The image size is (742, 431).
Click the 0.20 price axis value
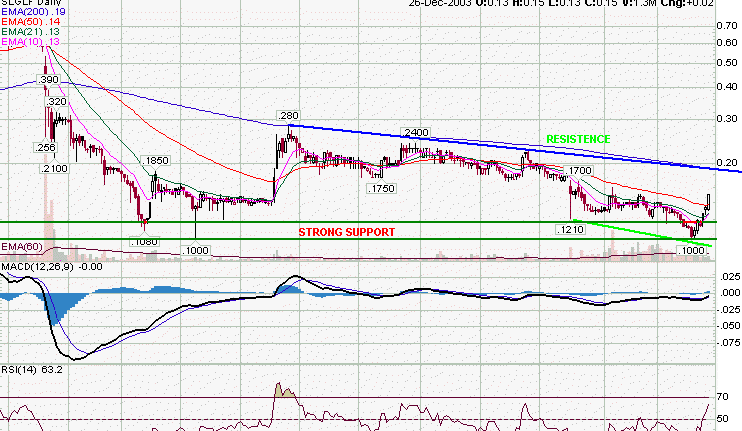tap(727, 162)
